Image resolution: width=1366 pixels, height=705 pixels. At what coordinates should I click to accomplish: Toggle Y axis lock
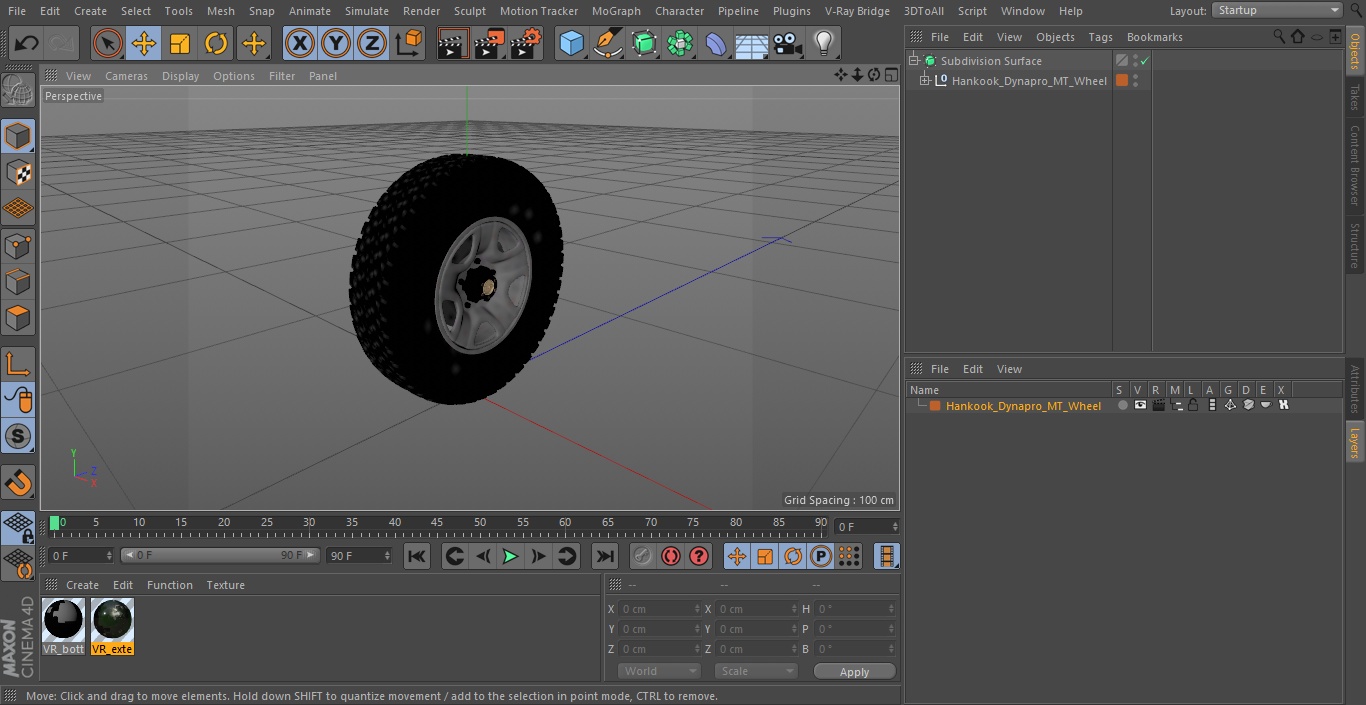[336, 43]
